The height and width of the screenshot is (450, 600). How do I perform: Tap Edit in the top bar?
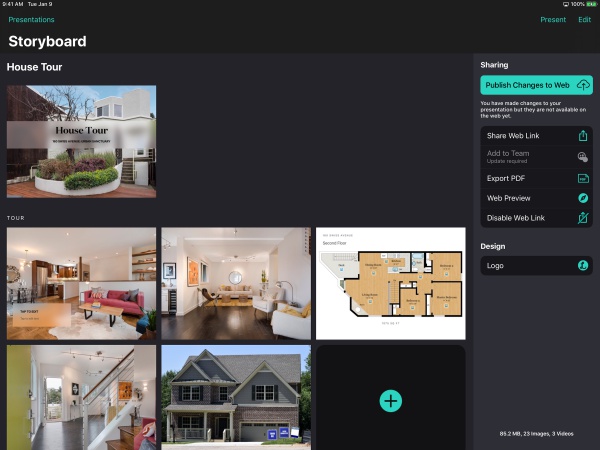pyautogui.click(x=584, y=20)
